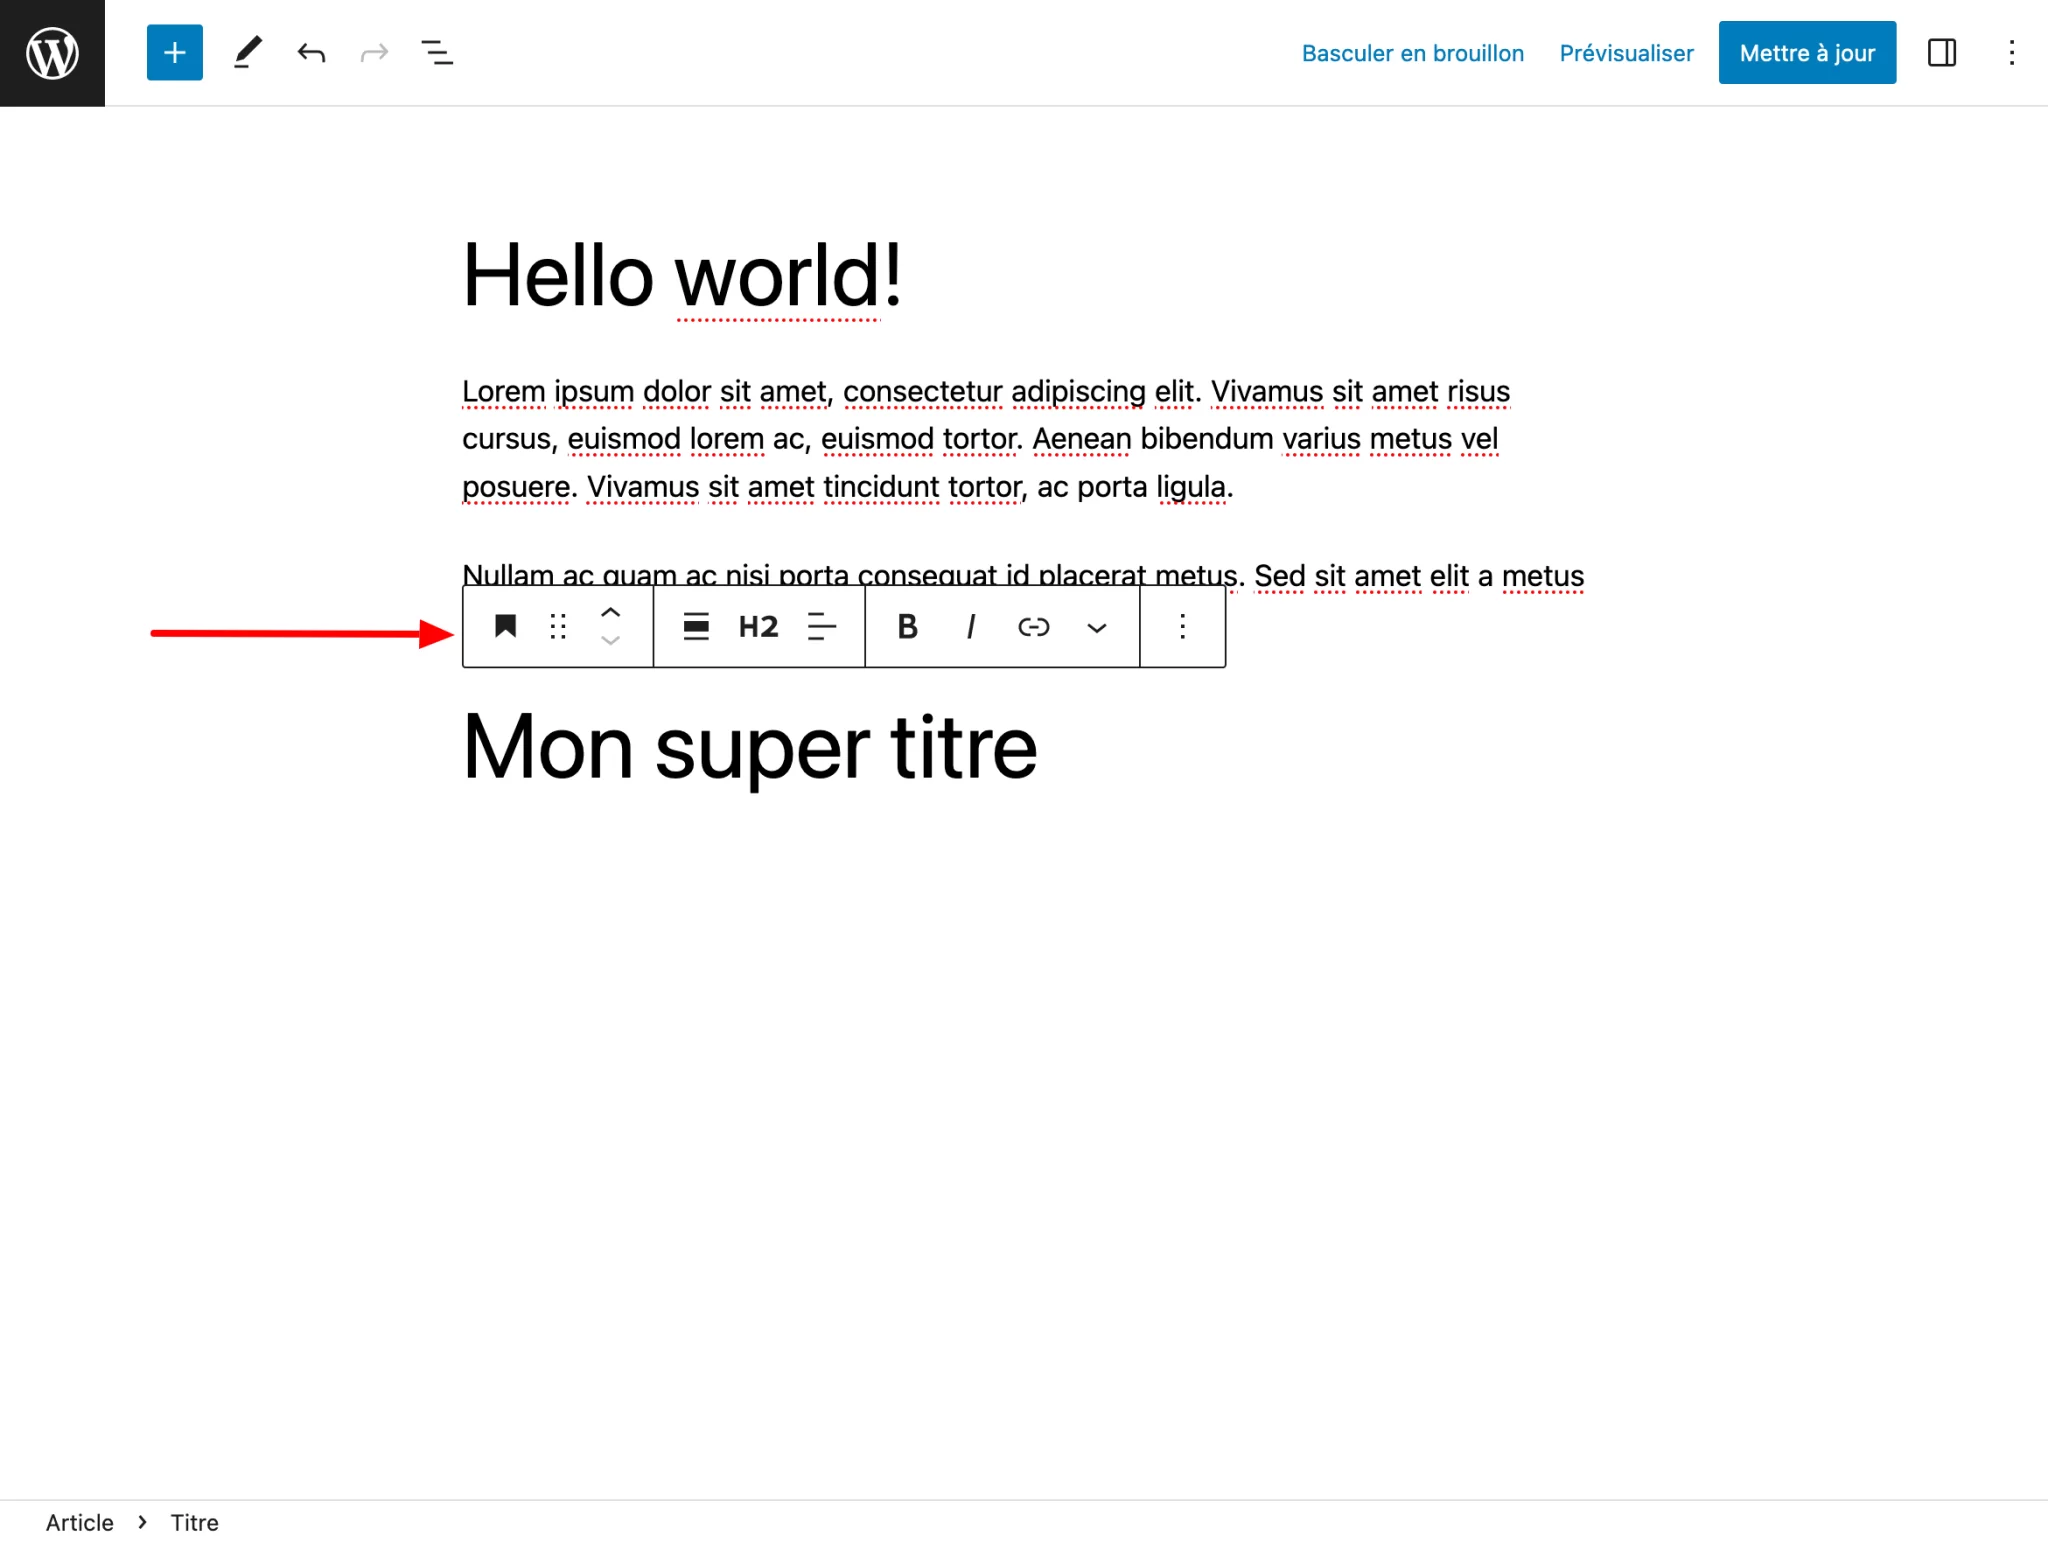Screen dimensions: 2048x1543
Task: Insert a link with the link icon
Action: point(1033,627)
